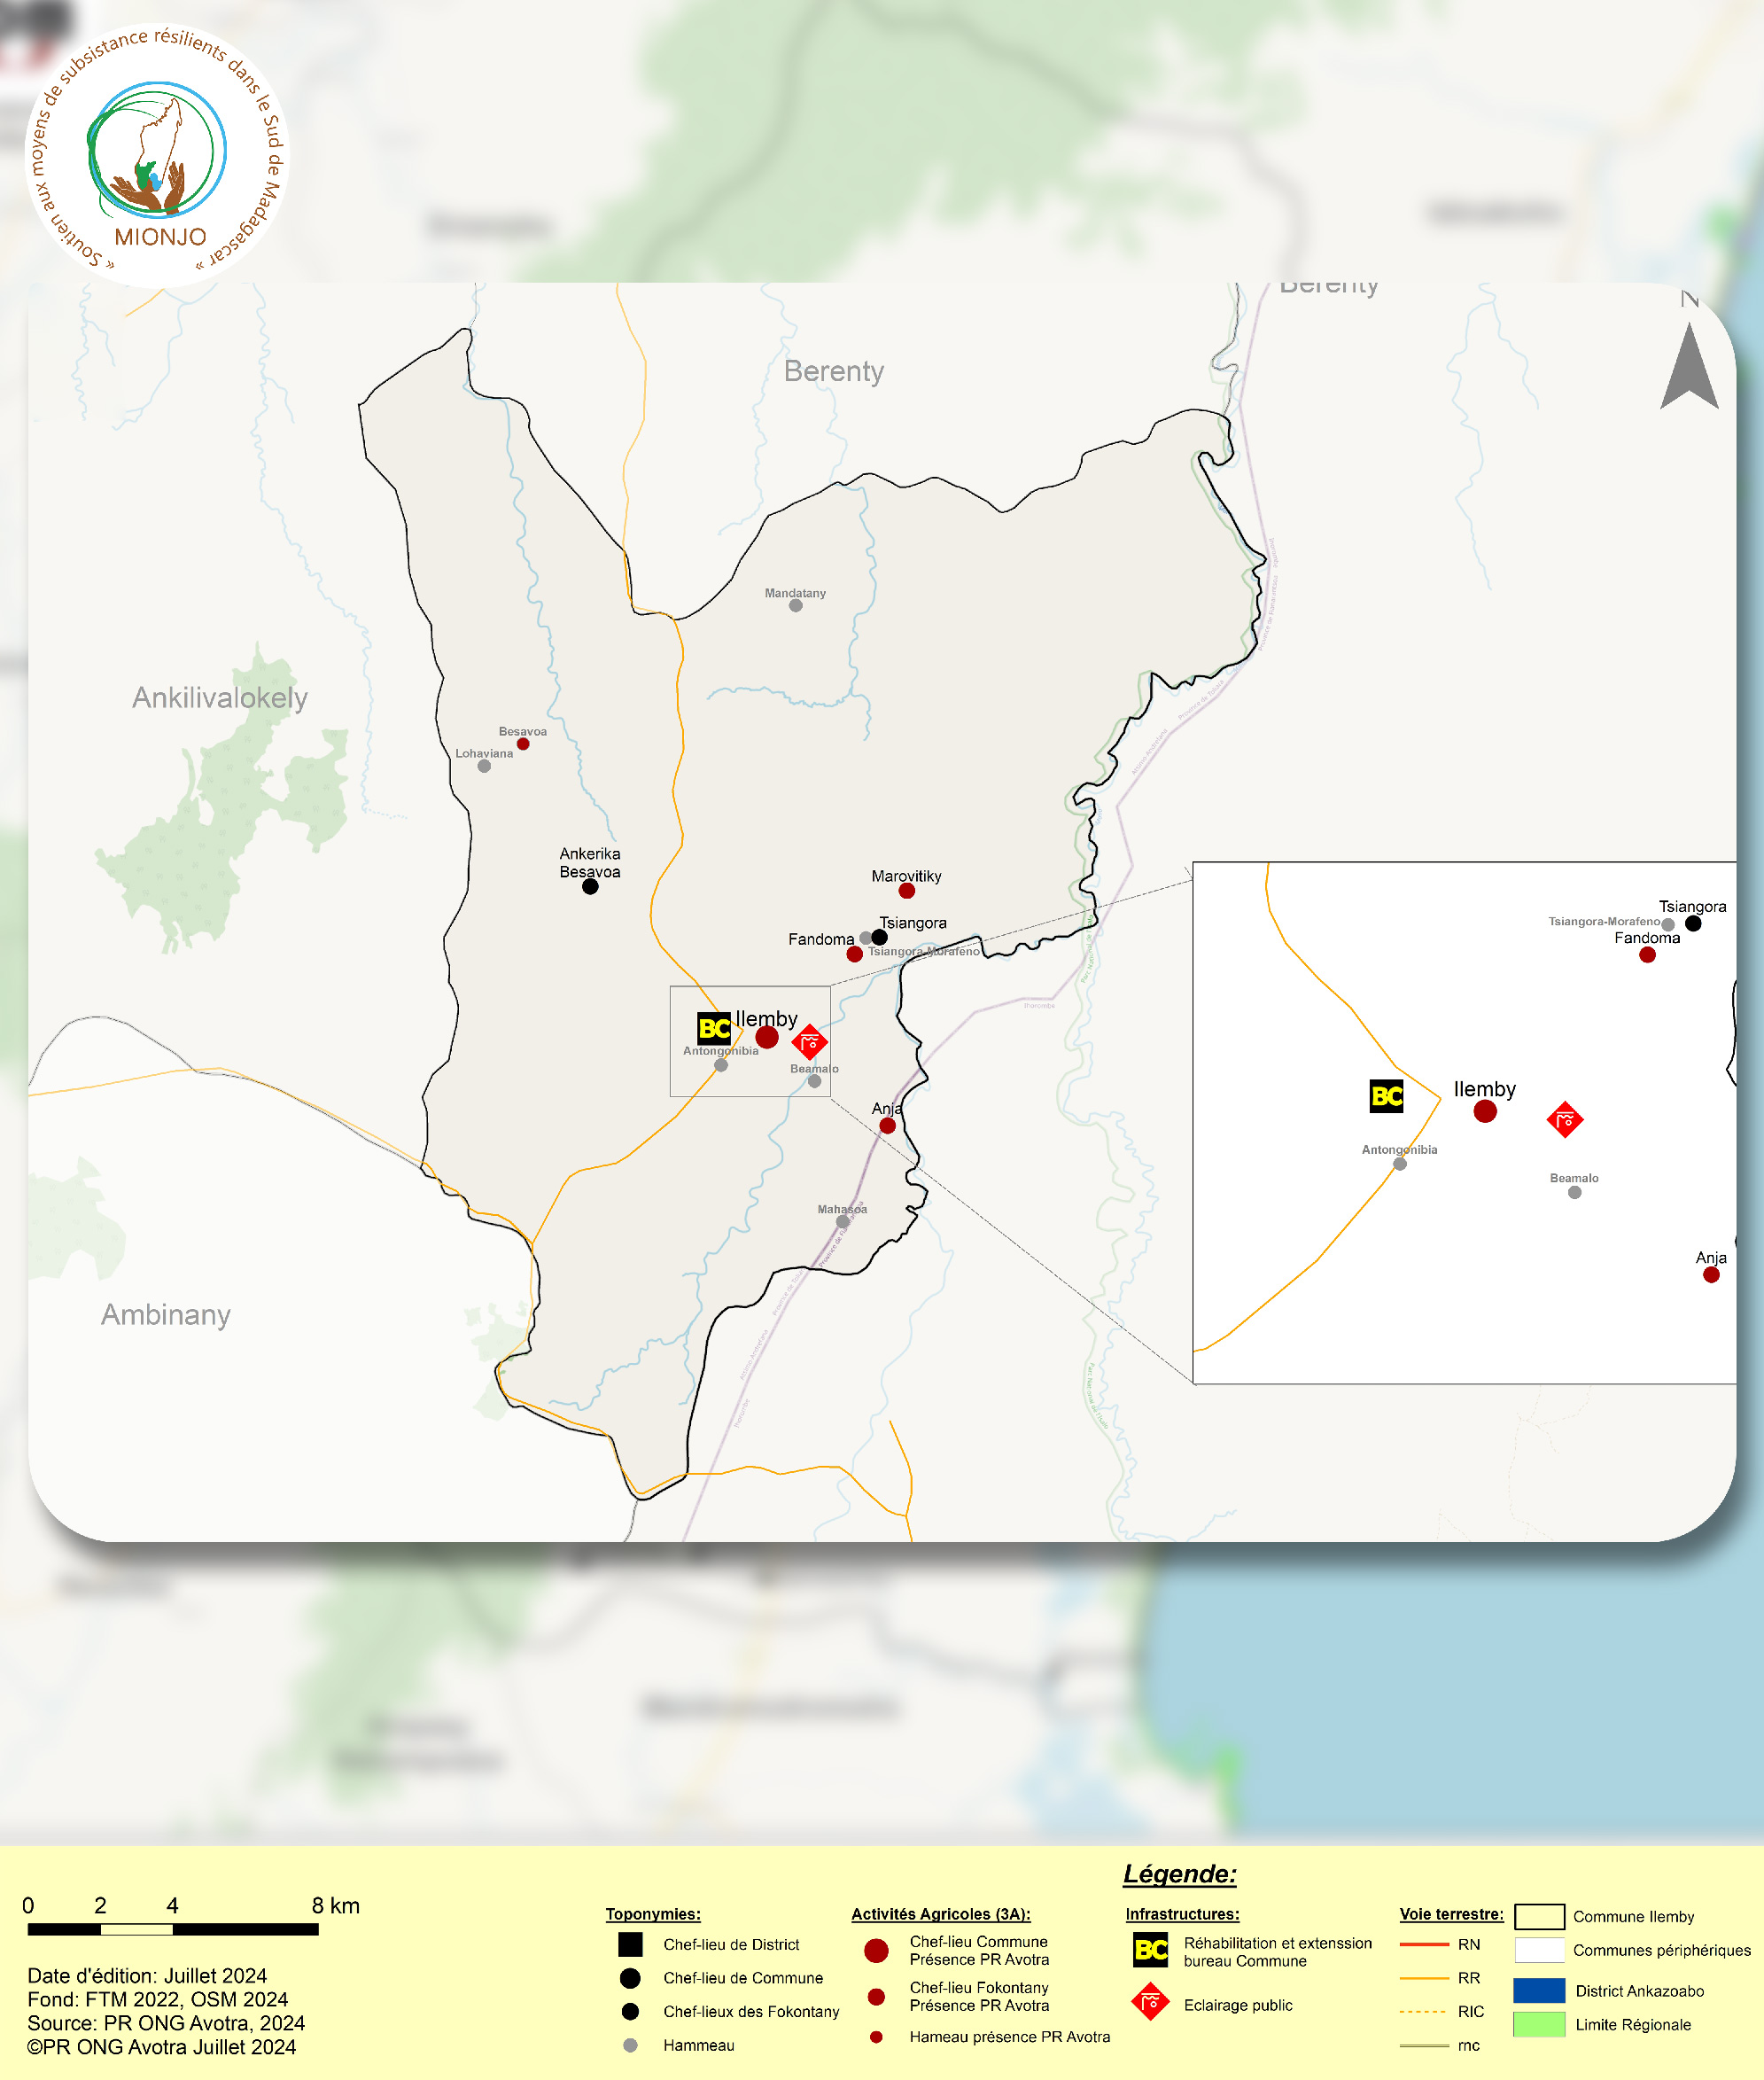This screenshot has width=1764, height=2080.
Task: Click the scale bar
Action: [172, 1930]
